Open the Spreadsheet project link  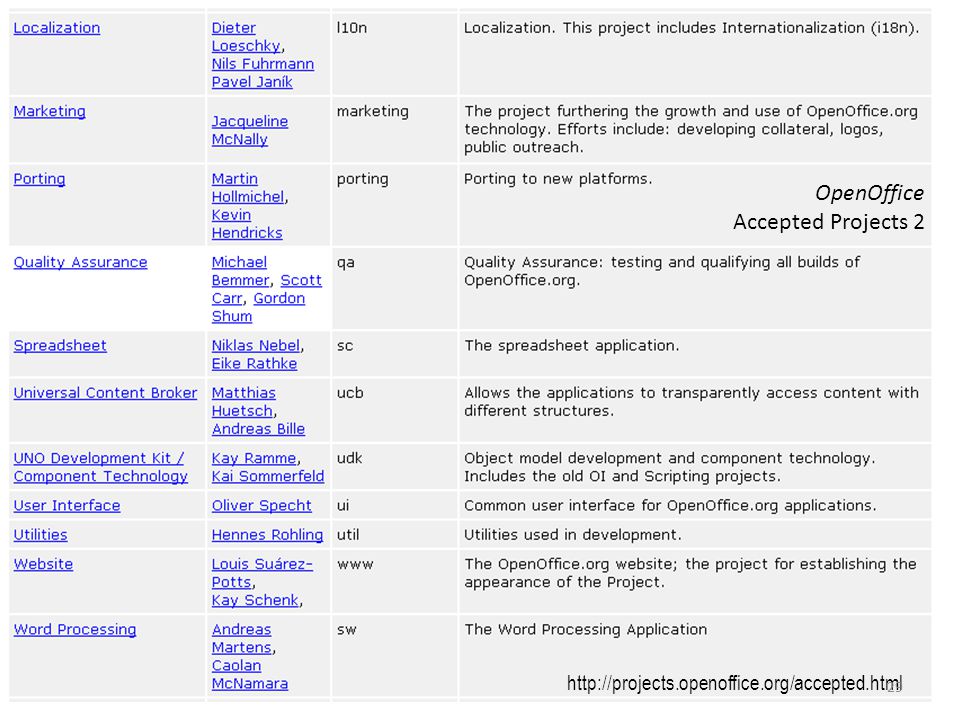click(x=60, y=346)
